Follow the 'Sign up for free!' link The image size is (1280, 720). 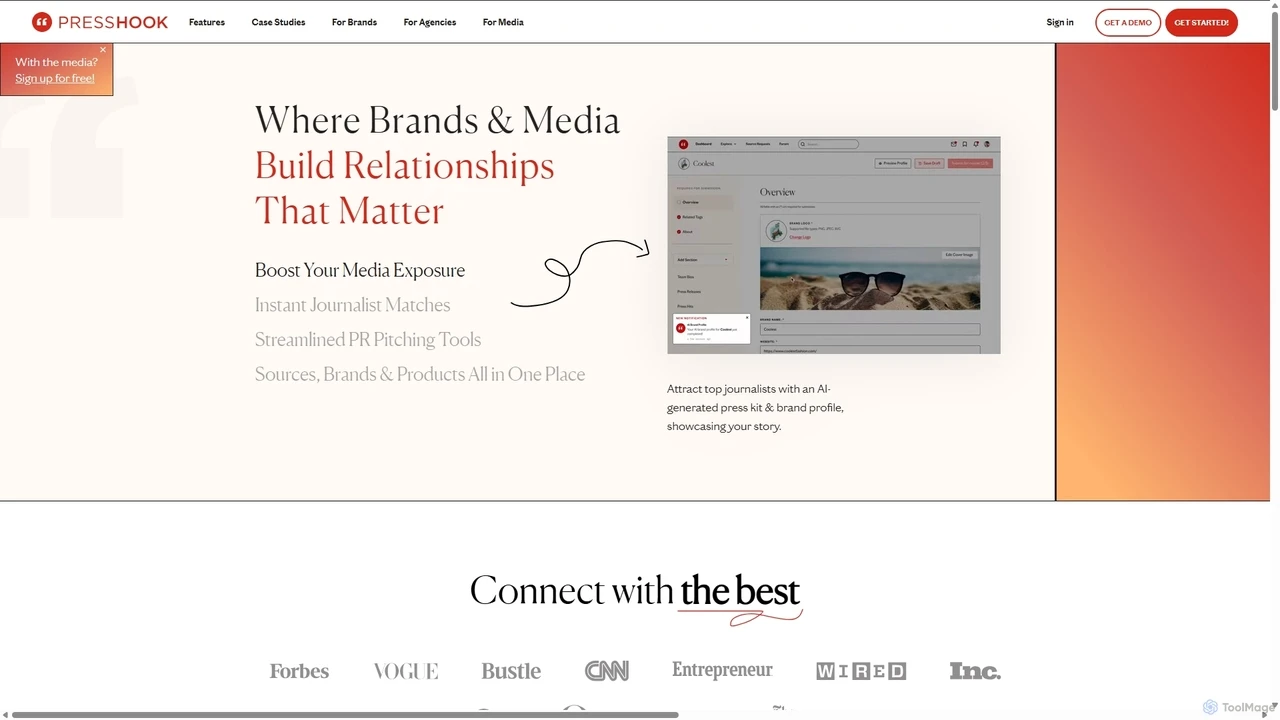point(55,78)
